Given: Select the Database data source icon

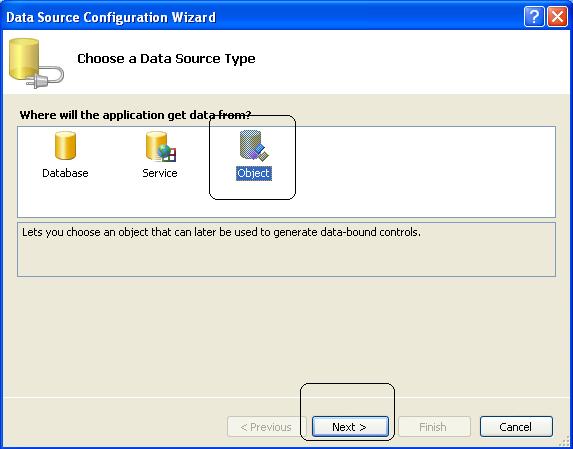Looking at the screenshot, I should (x=65, y=145).
